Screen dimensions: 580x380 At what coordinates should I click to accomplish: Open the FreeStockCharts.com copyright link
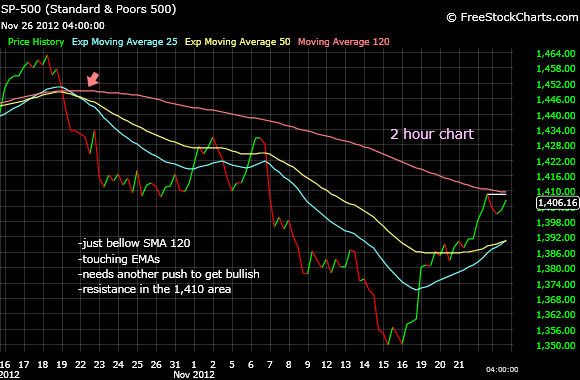pos(513,17)
